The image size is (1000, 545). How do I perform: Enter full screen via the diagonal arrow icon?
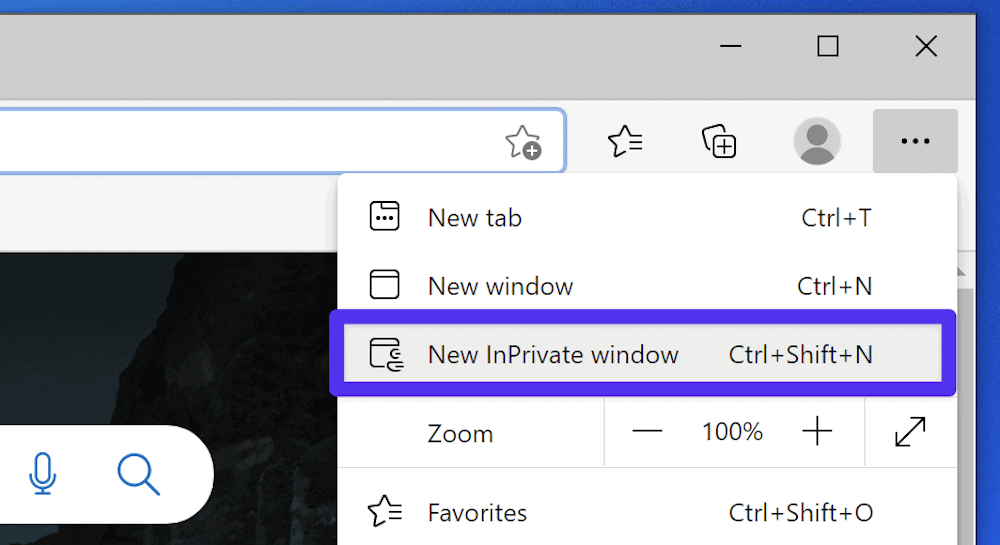coord(910,432)
